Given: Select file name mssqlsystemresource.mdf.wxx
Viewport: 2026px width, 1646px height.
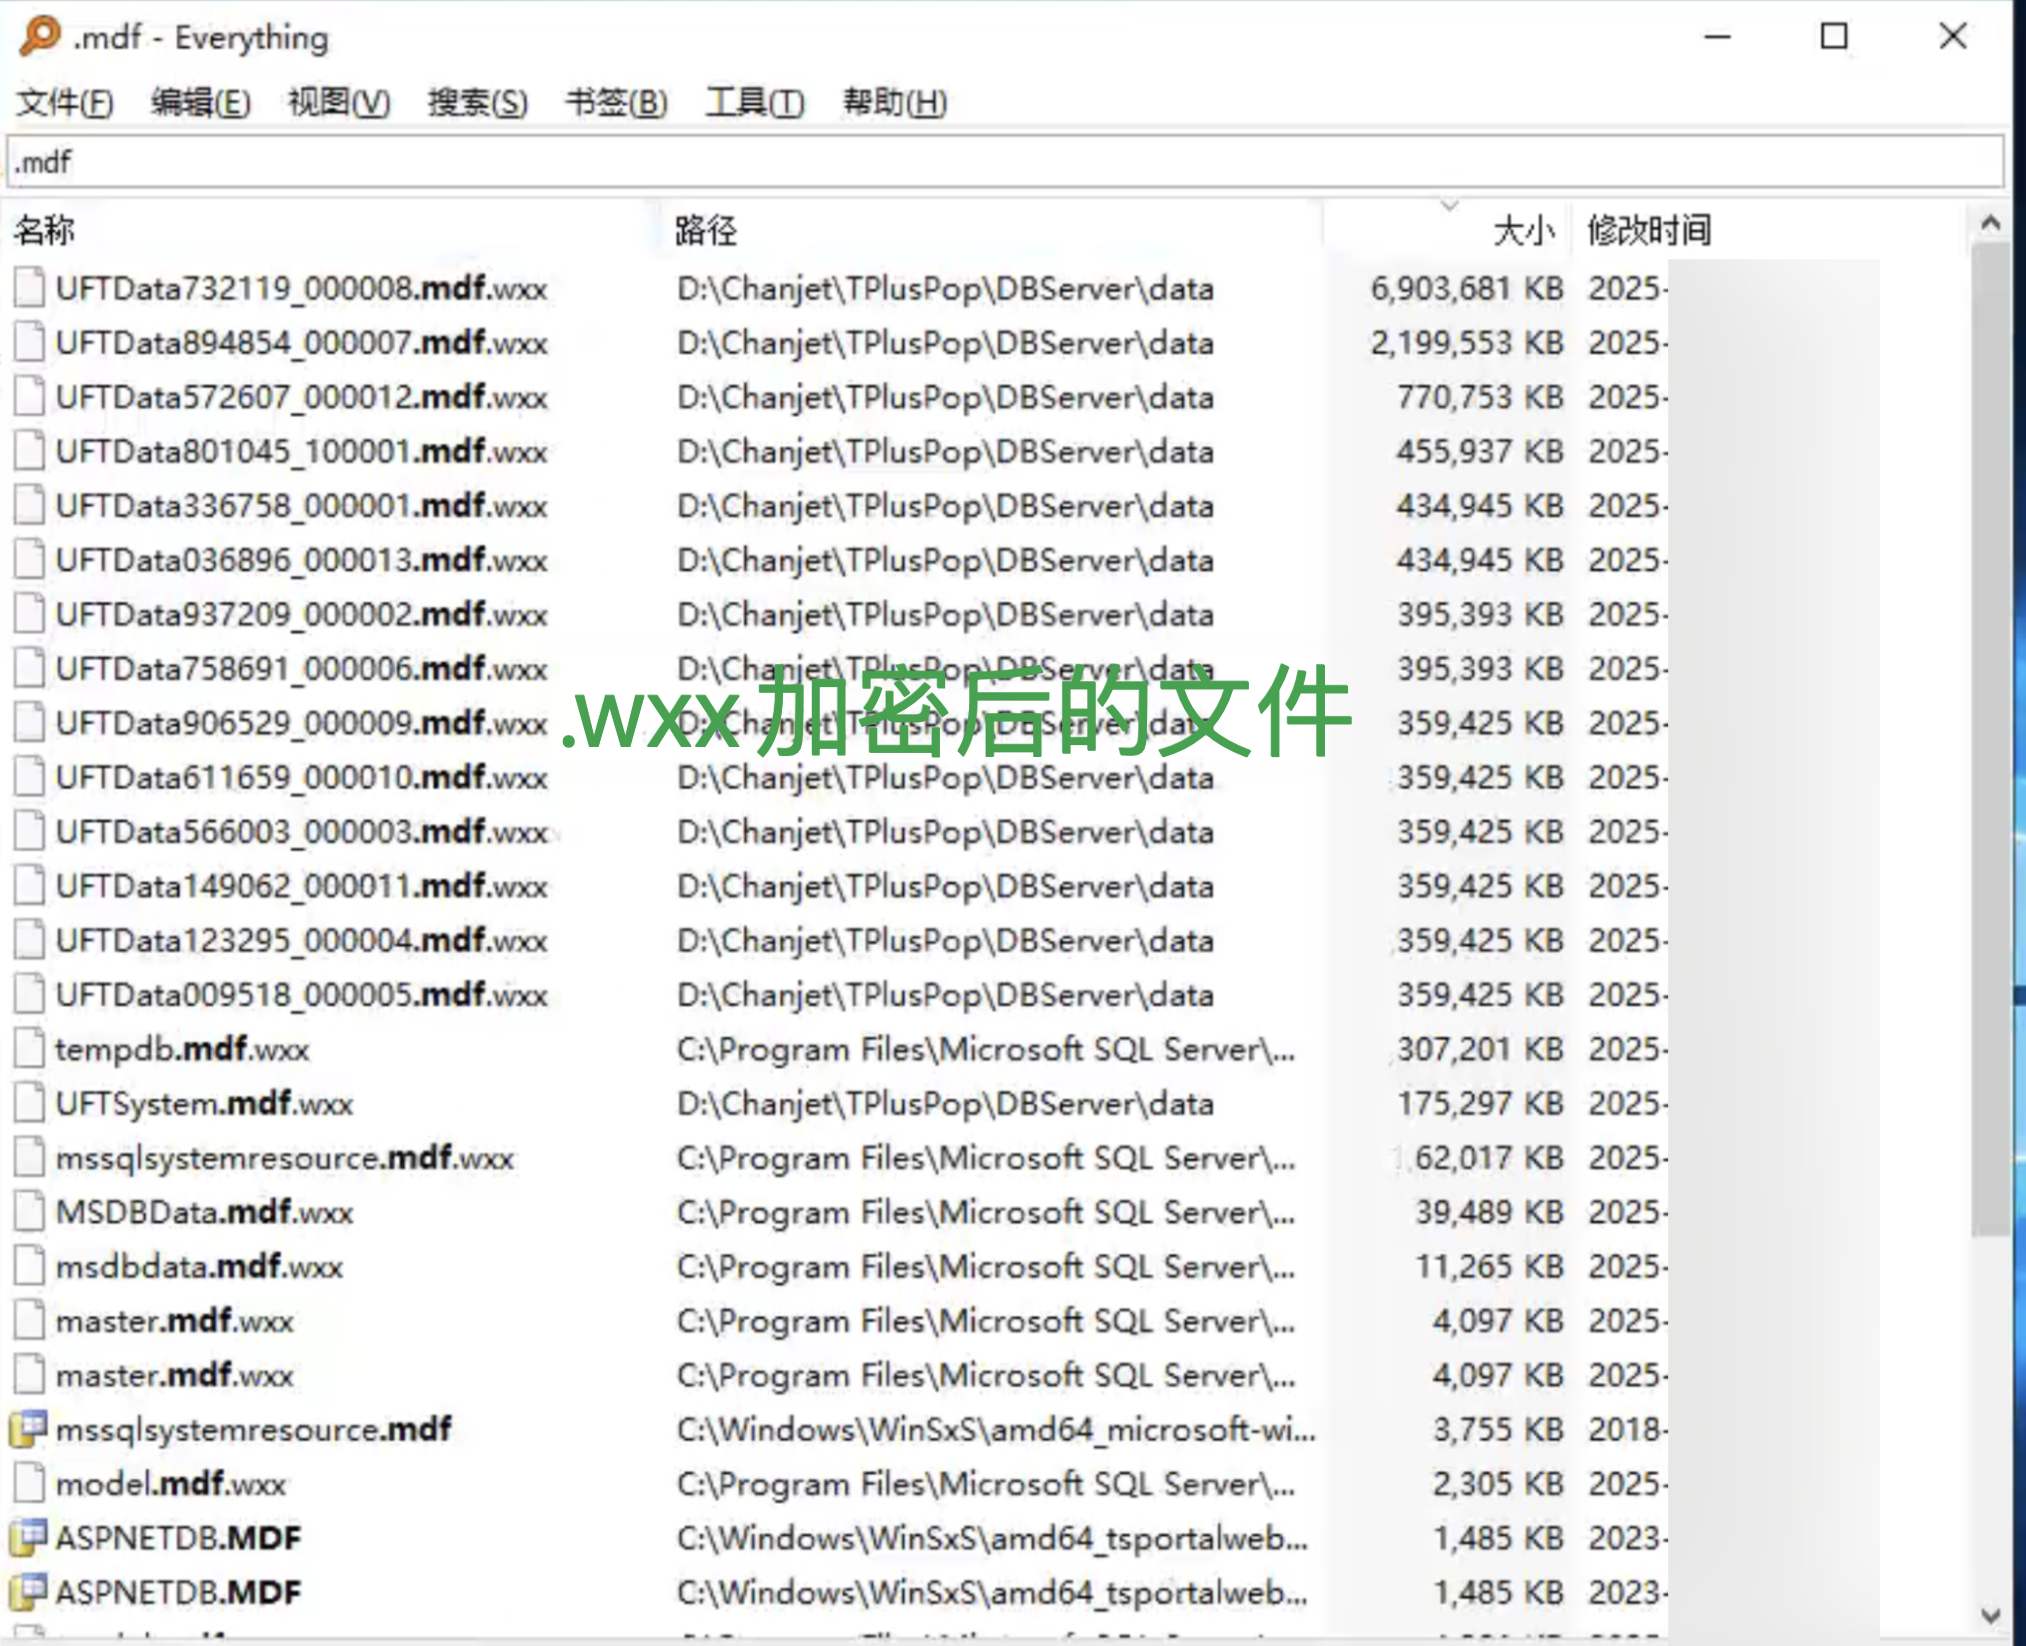Looking at the screenshot, I should 284,1158.
